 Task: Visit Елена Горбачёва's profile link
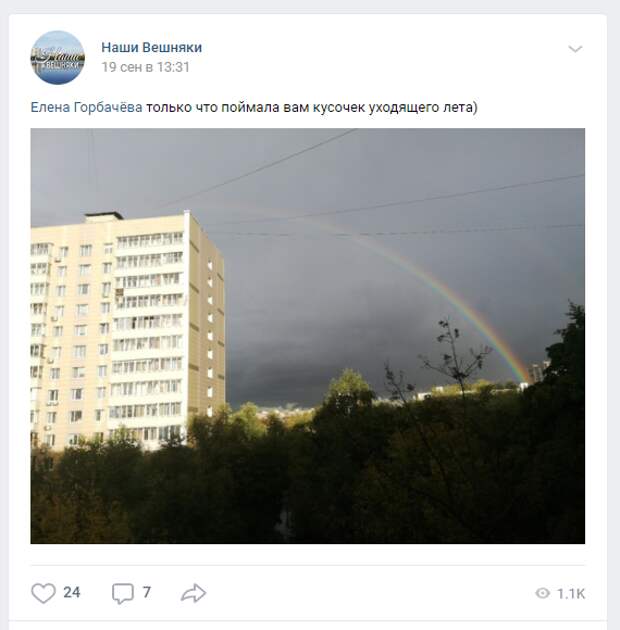click(86, 107)
